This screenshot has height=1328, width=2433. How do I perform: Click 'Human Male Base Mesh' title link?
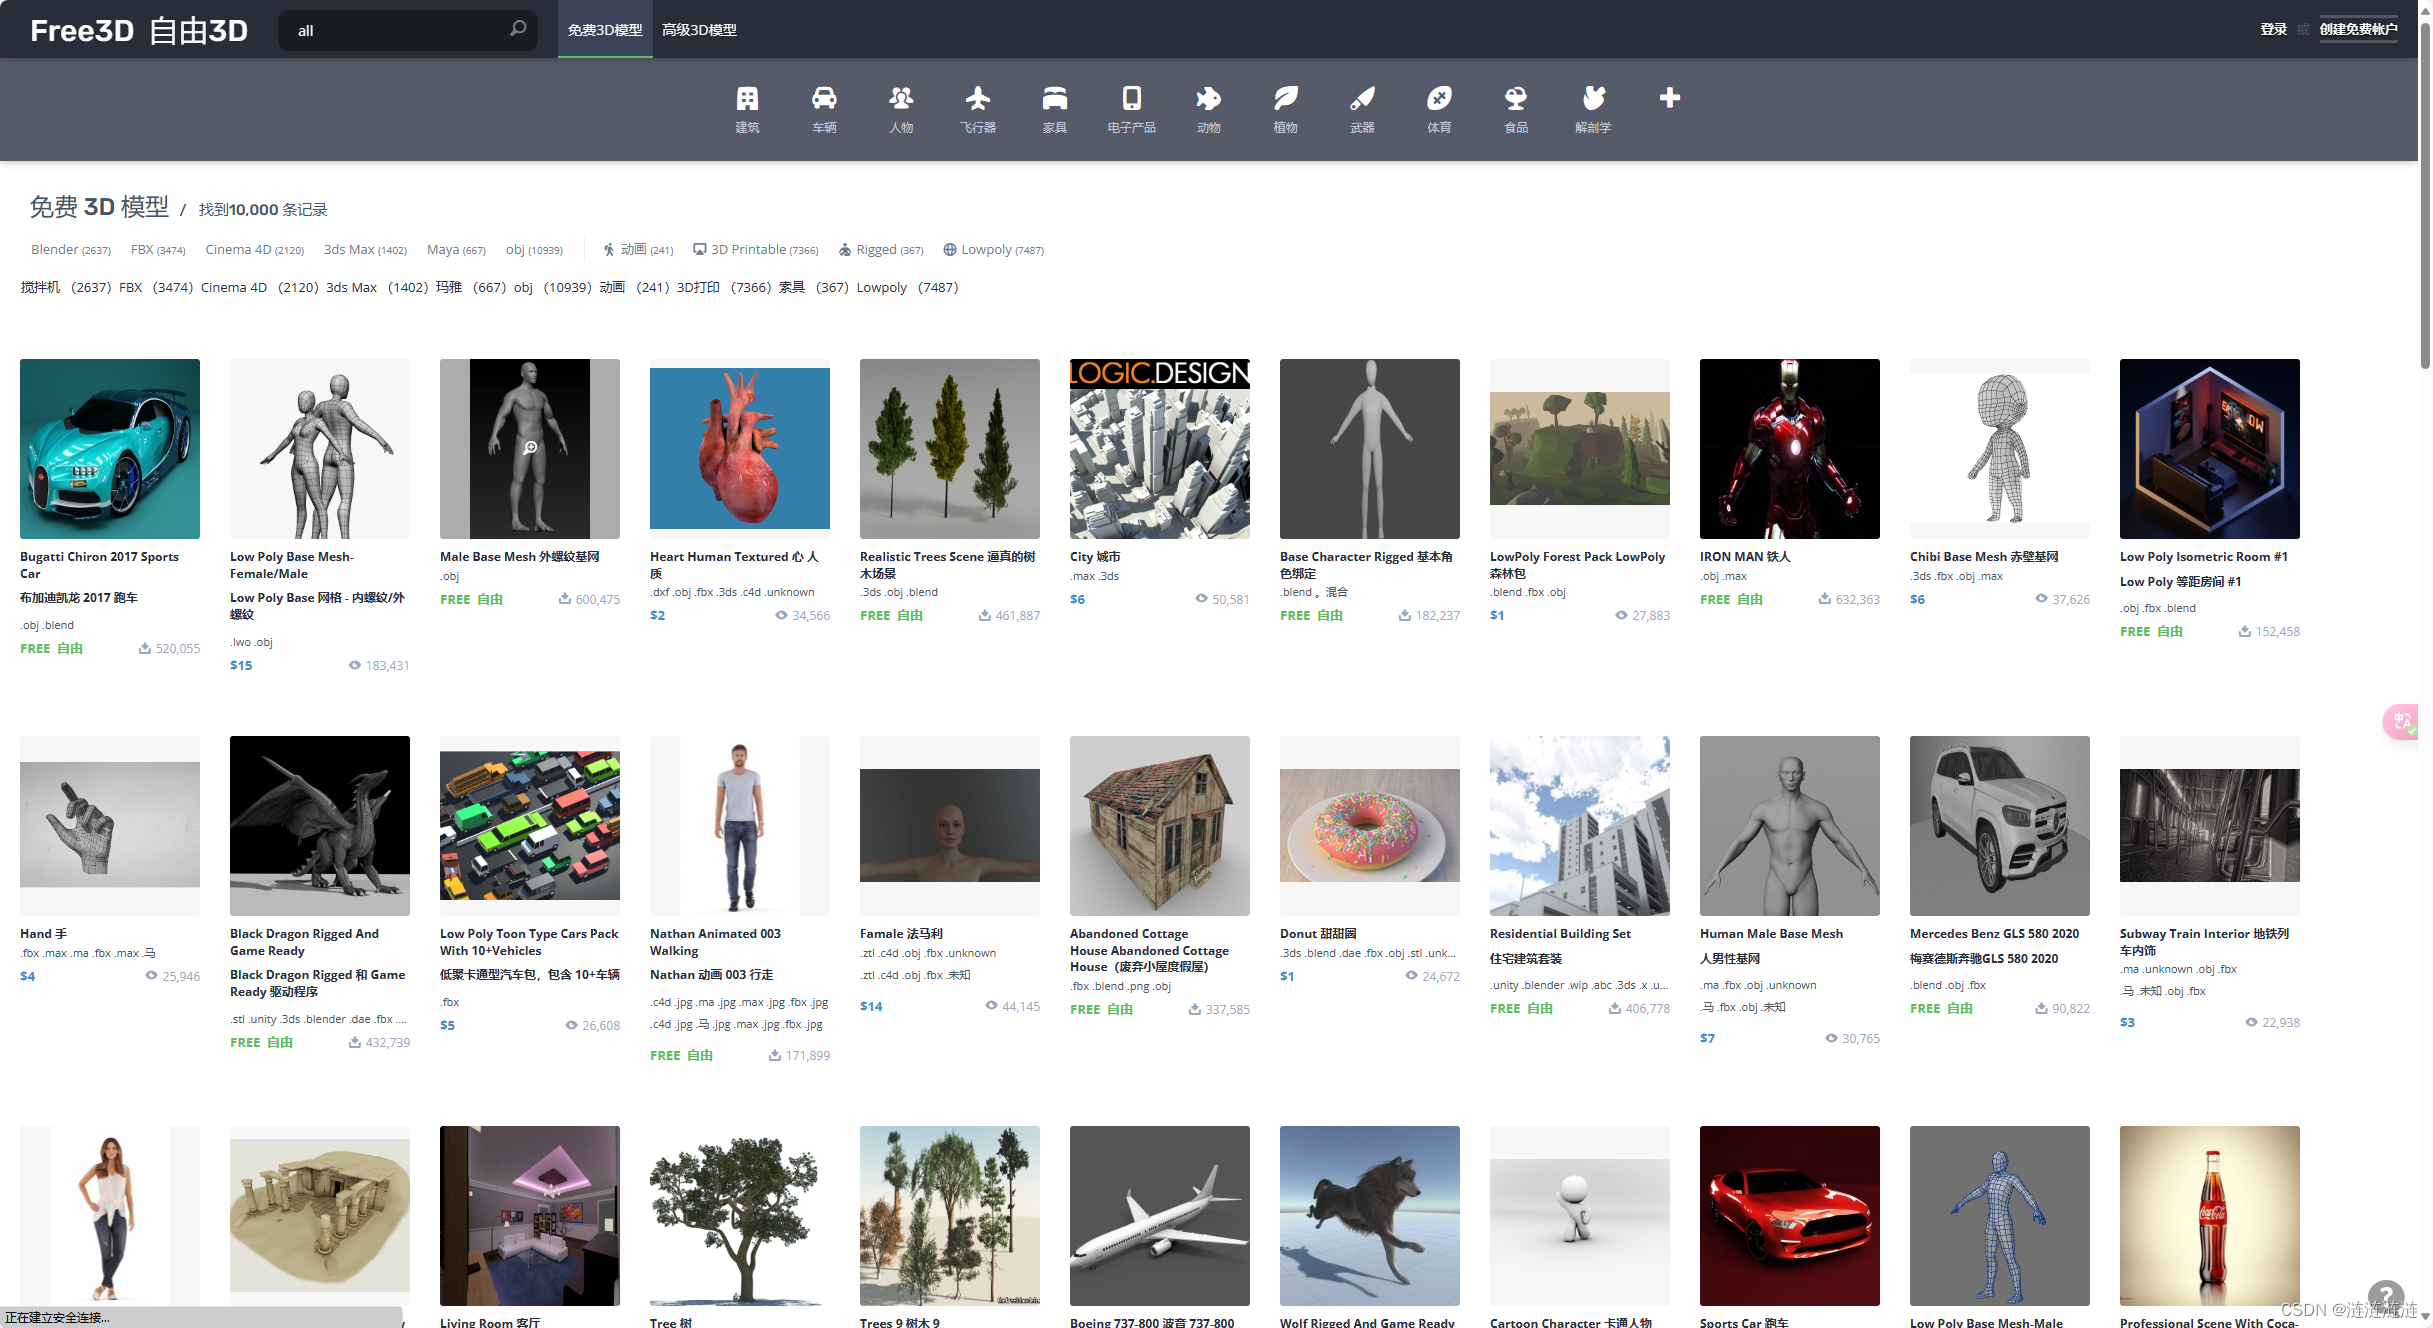(x=1771, y=934)
